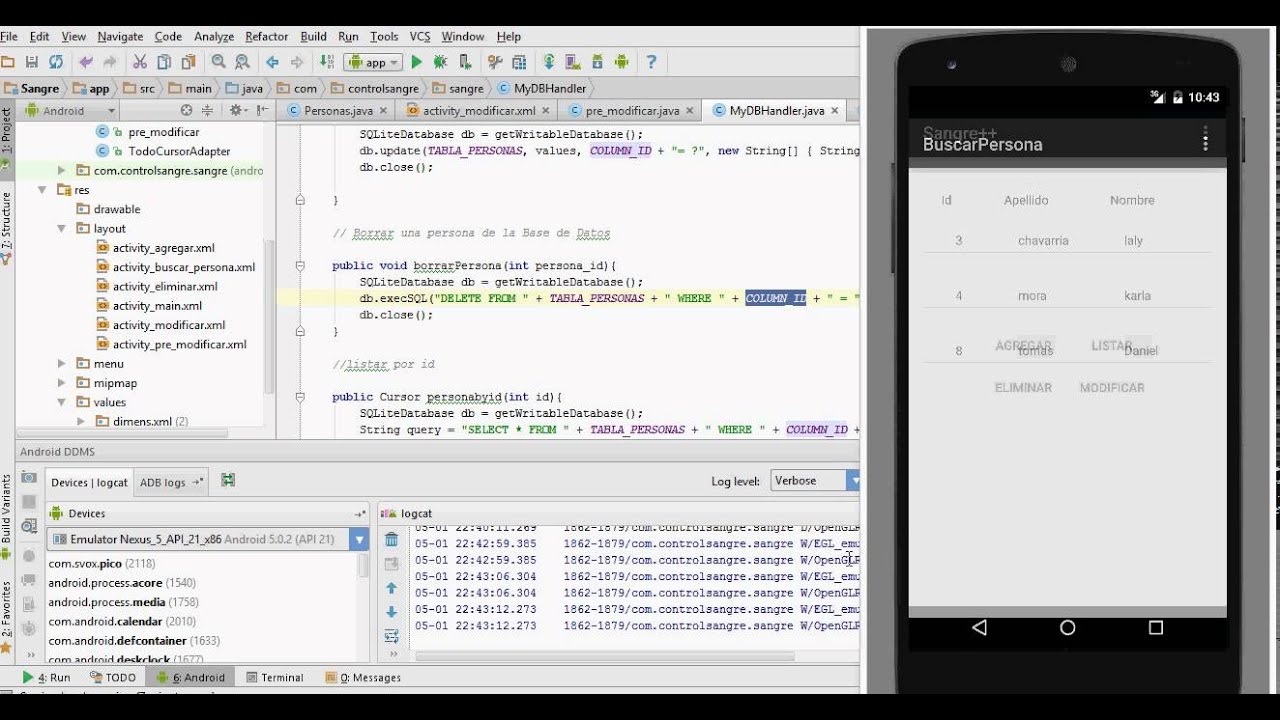The image size is (1280, 720).
Task: Click the screen capture camera icon in DDMS
Action: coord(29,478)
